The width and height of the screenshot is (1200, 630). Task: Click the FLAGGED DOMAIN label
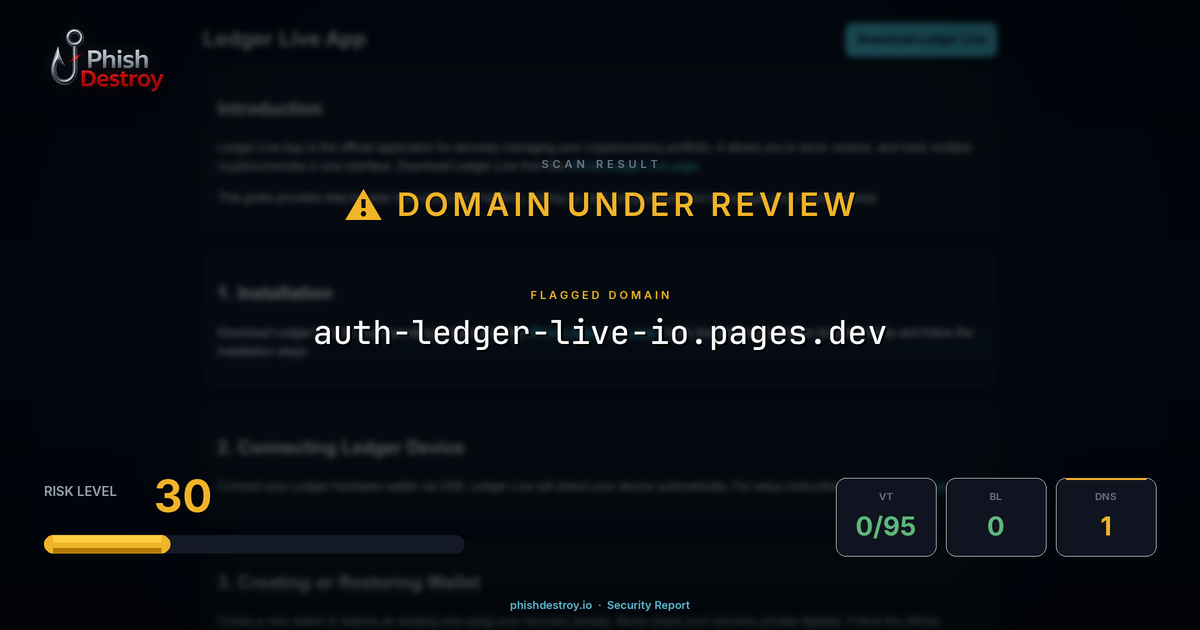pyautogui.click(x=600, y=295)
